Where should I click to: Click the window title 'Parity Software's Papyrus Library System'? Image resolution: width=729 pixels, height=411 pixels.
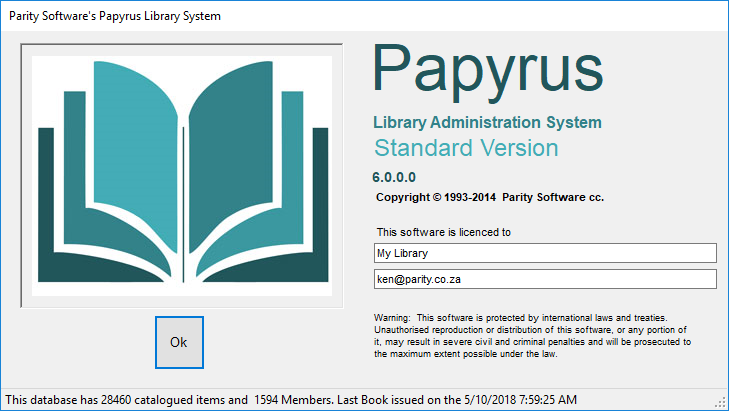(115, 16)
